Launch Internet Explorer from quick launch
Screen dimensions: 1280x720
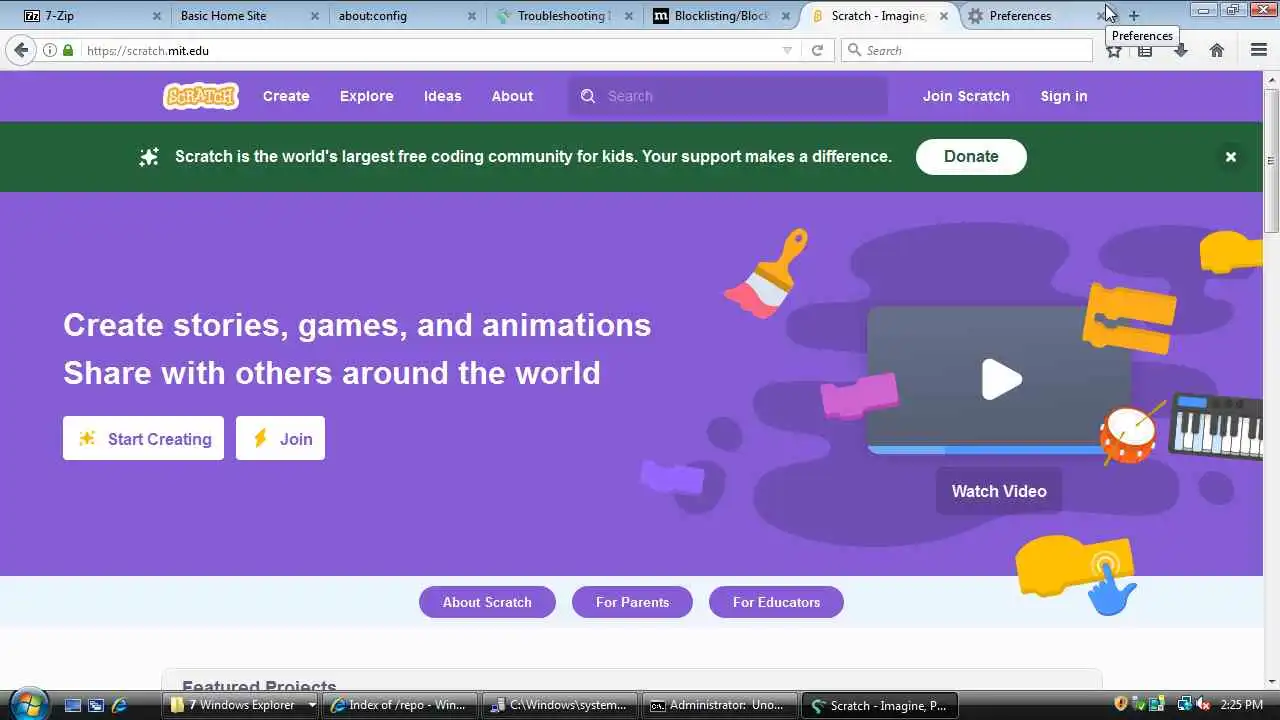(x=120, y=705)
